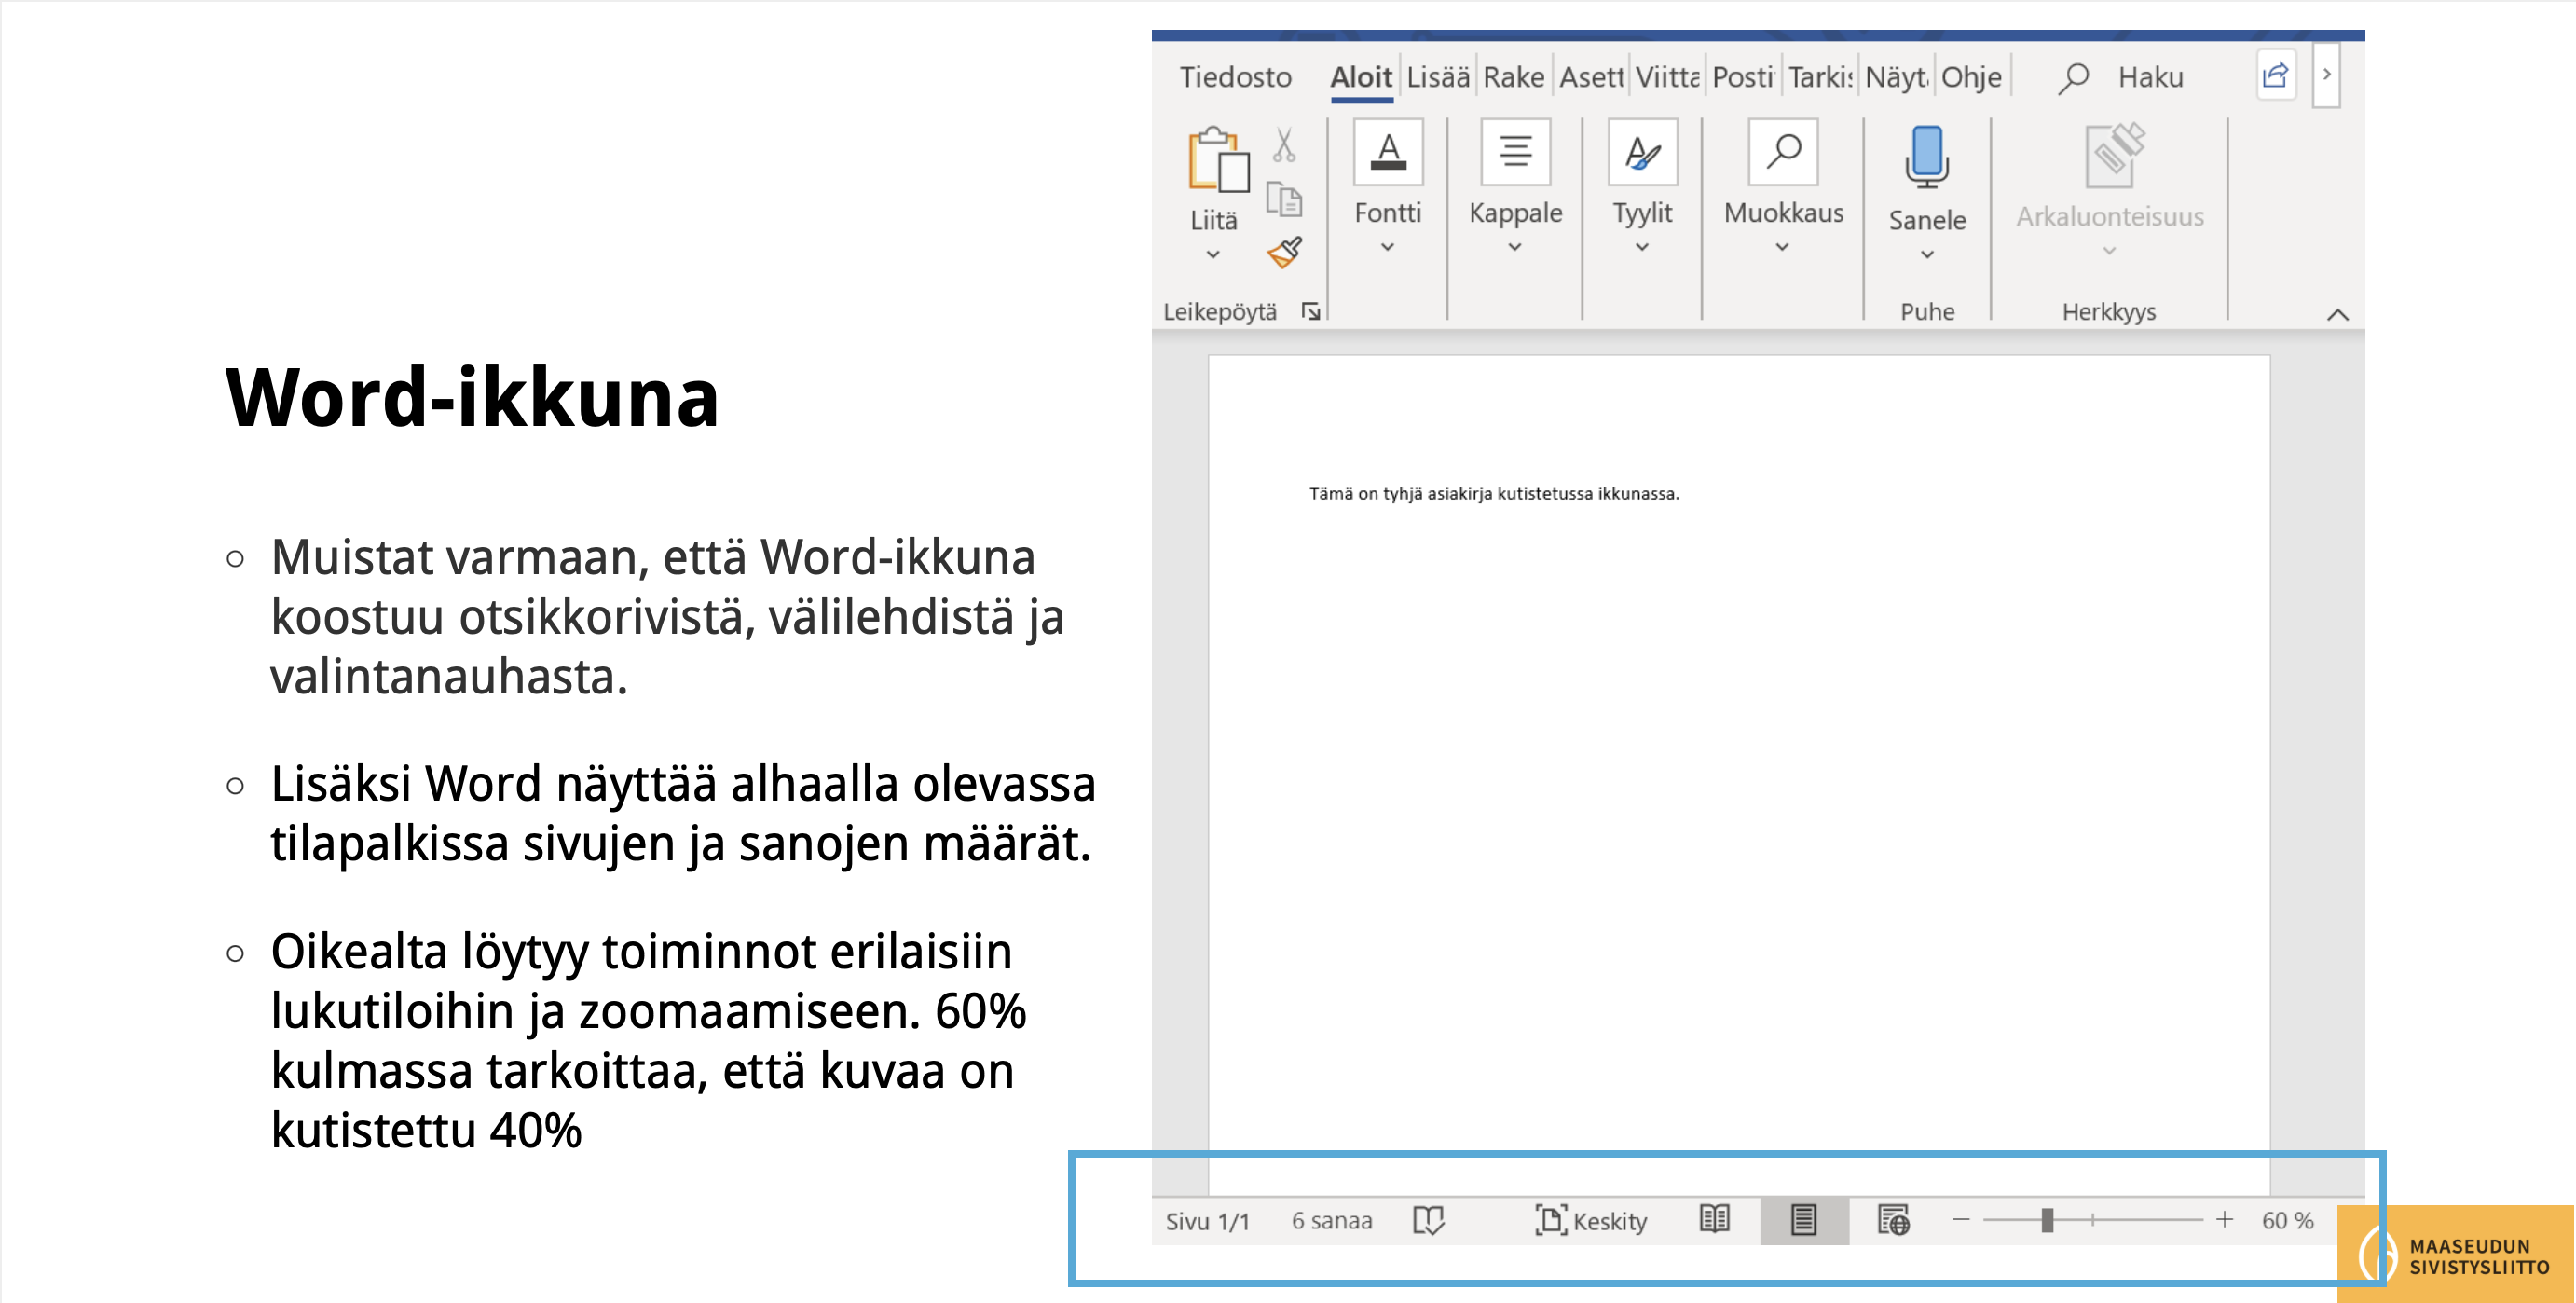This screenshot has width=2576, height=1303.
Task: Click the Haku search magnifier icon
Action: (2073, 77)
